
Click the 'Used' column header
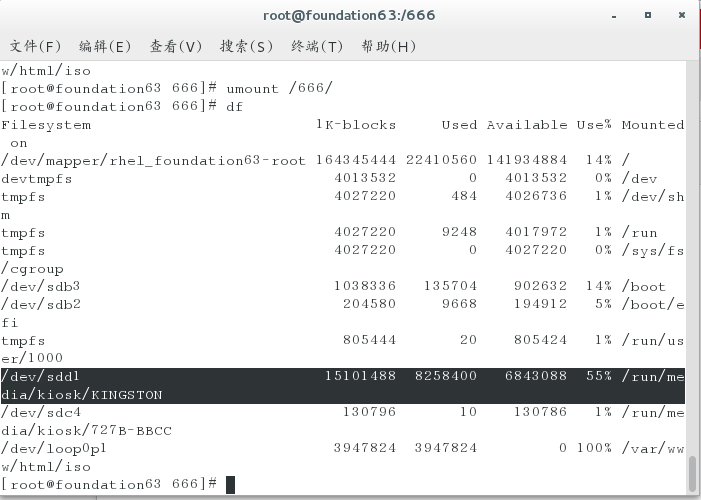point(459,125)
